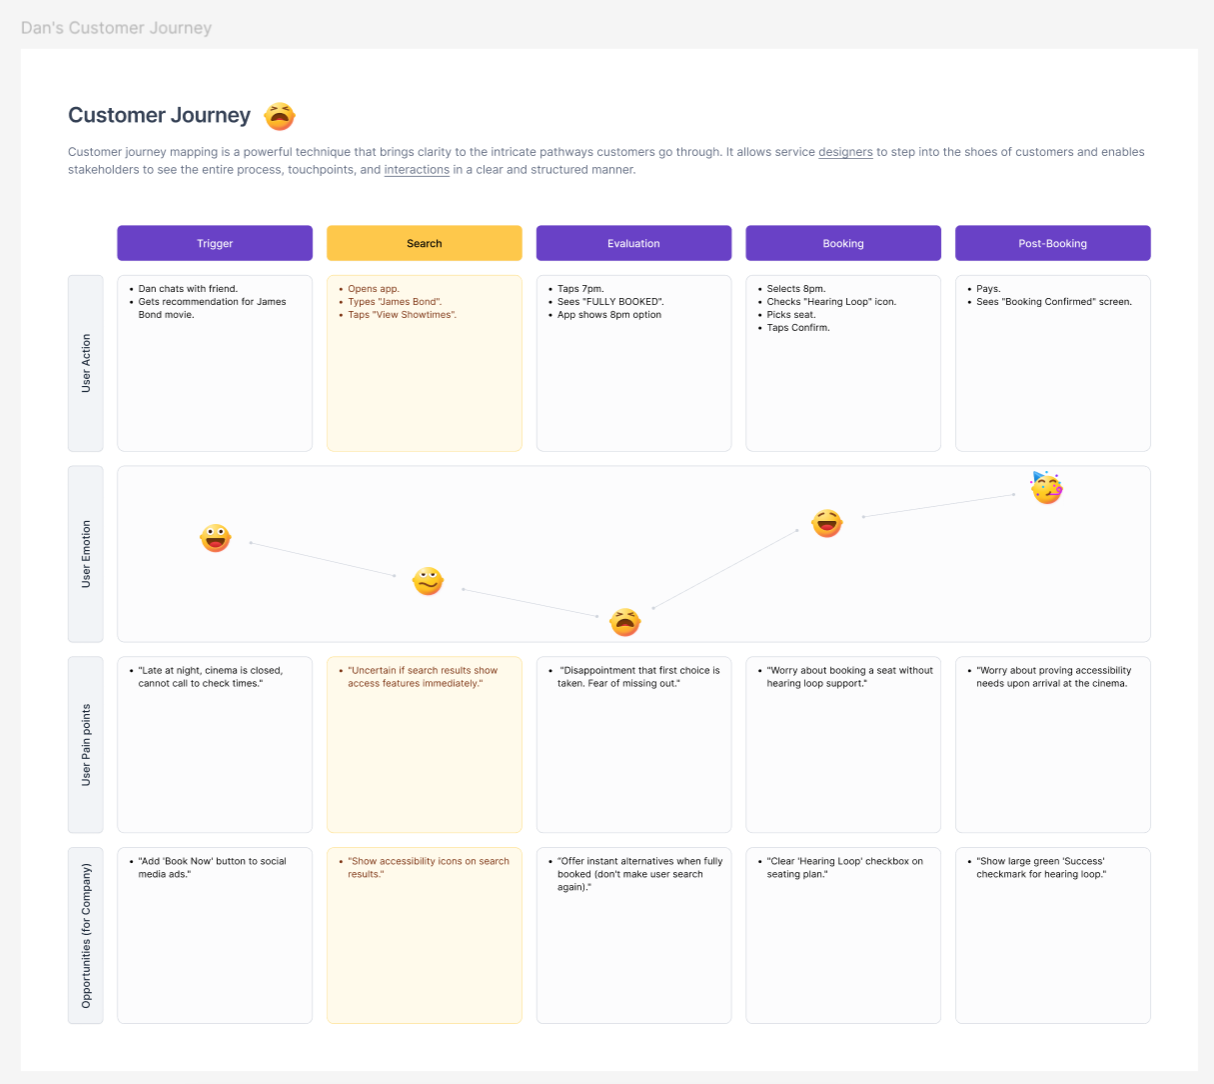Select the User Emotion row label
Image resolution: width=1214 pixels, height=1084 pixels.
86,554
